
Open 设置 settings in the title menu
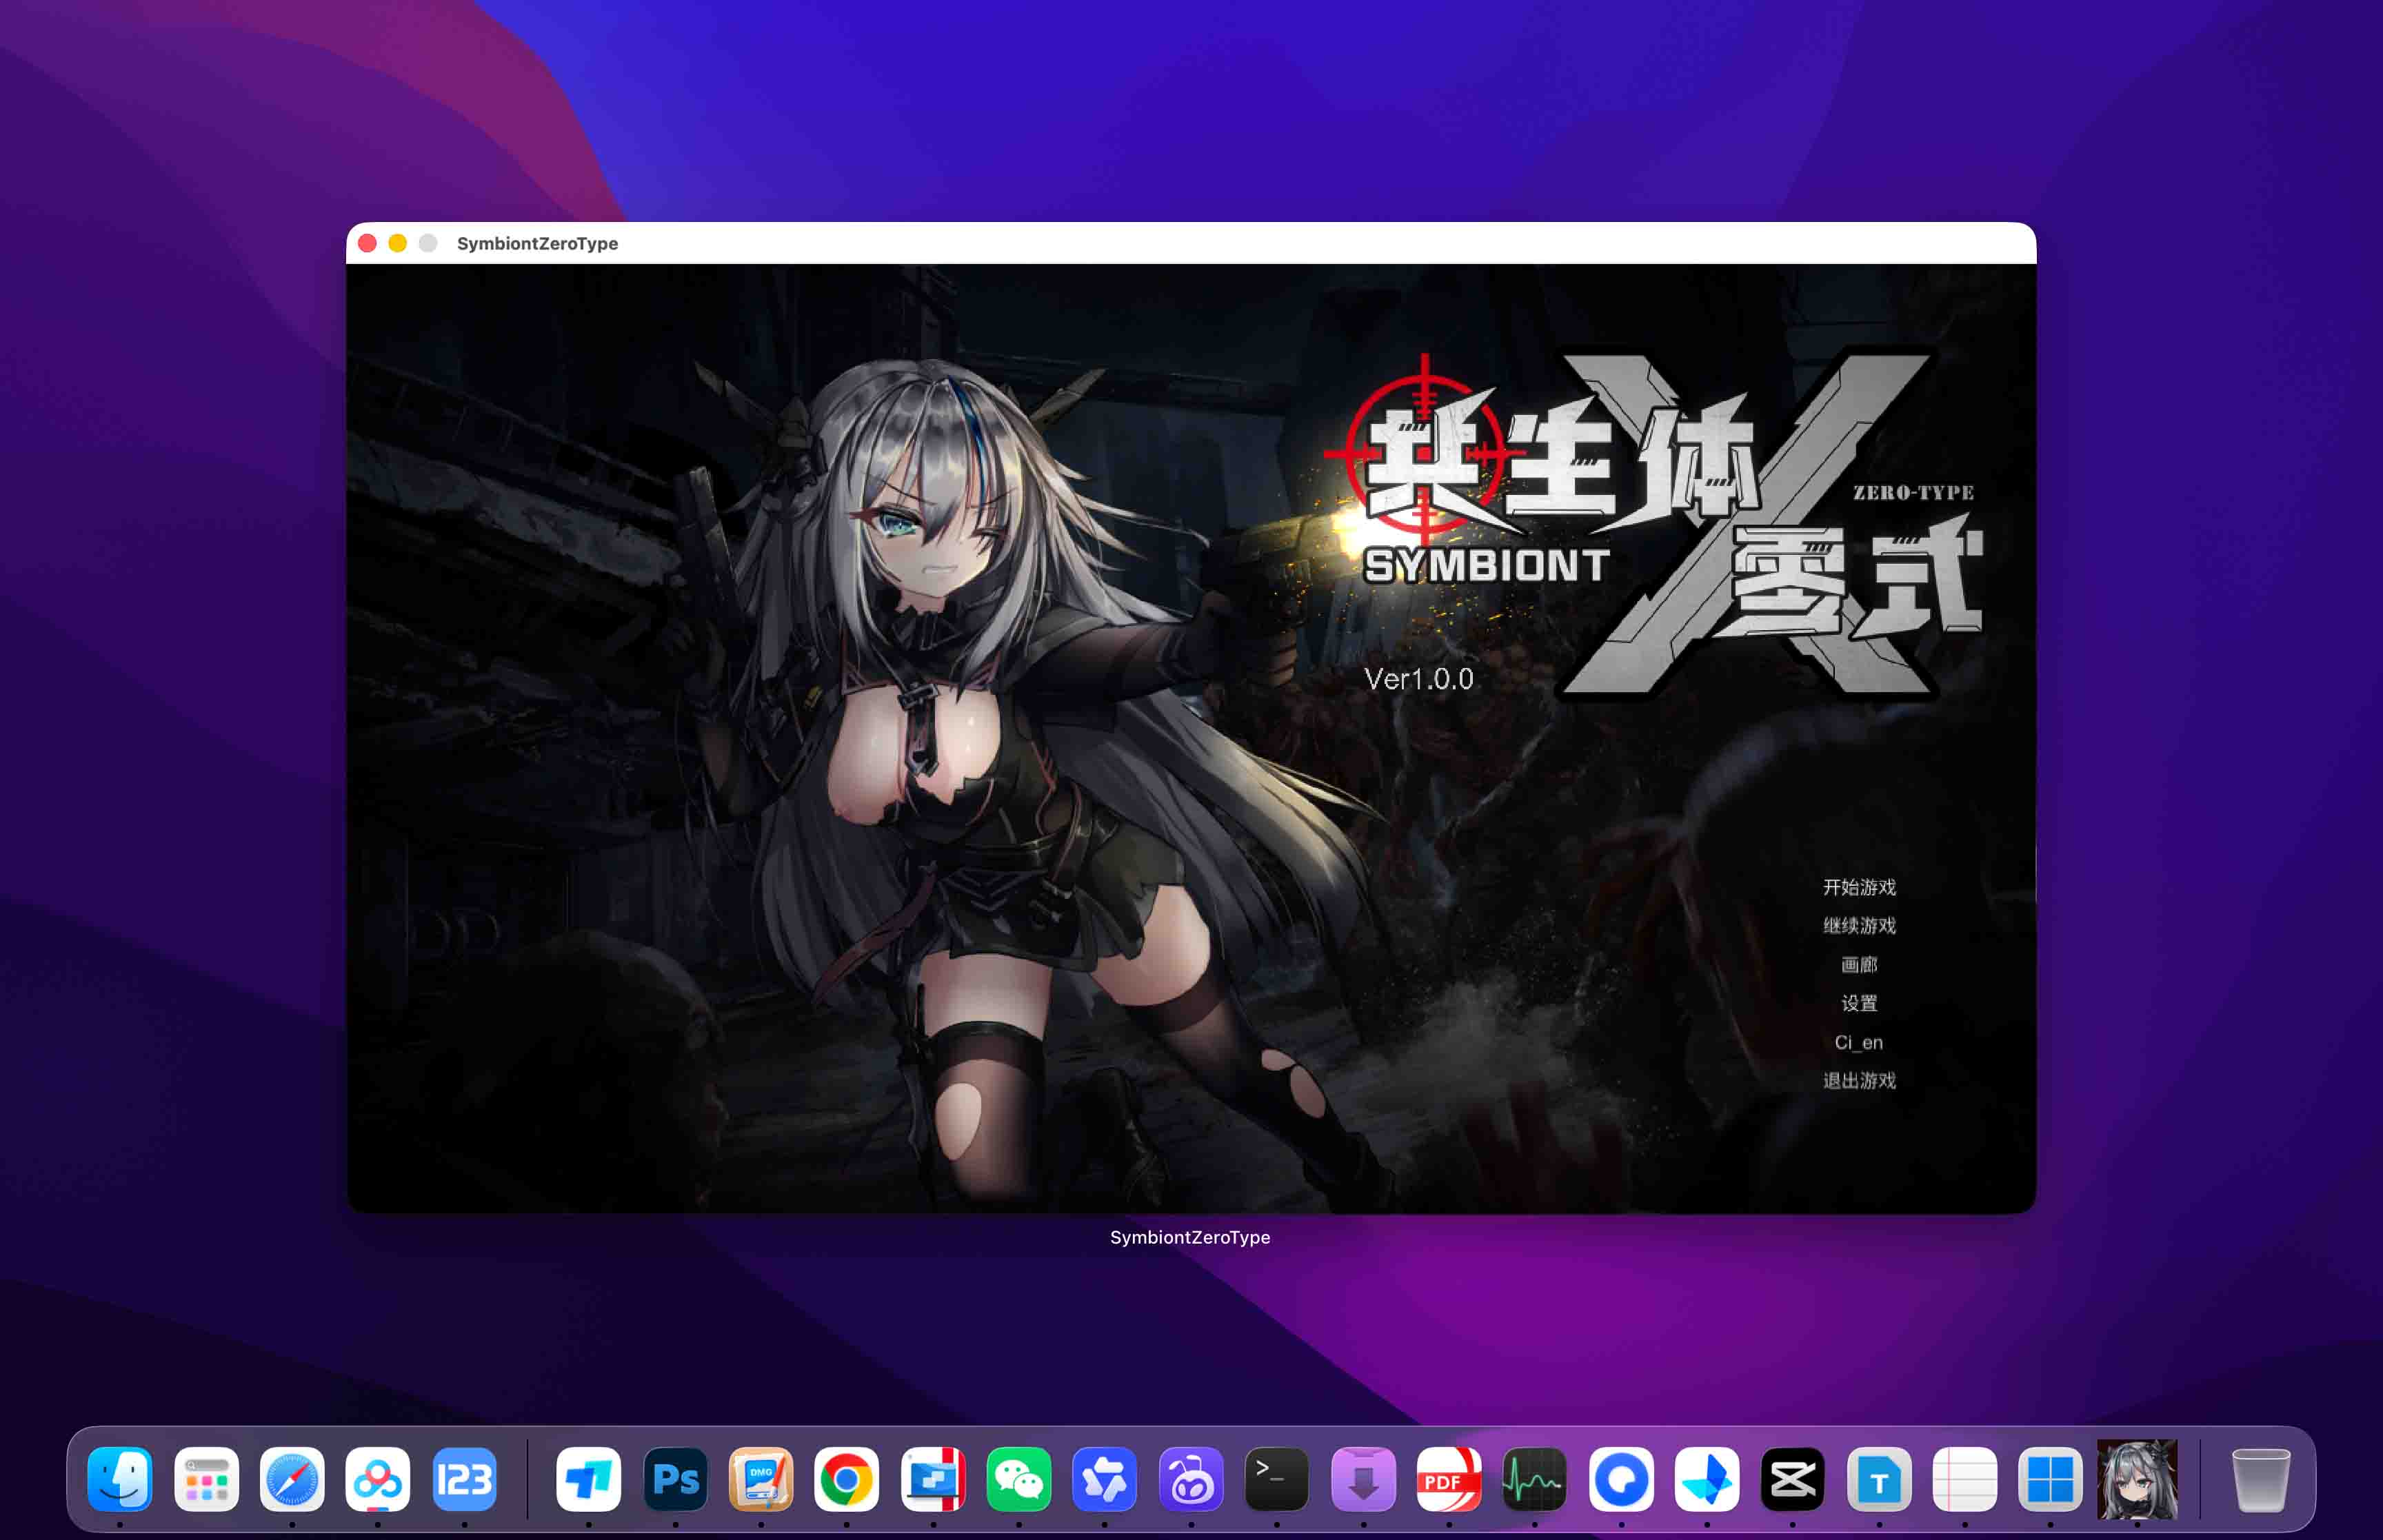coord(1859,1003)
